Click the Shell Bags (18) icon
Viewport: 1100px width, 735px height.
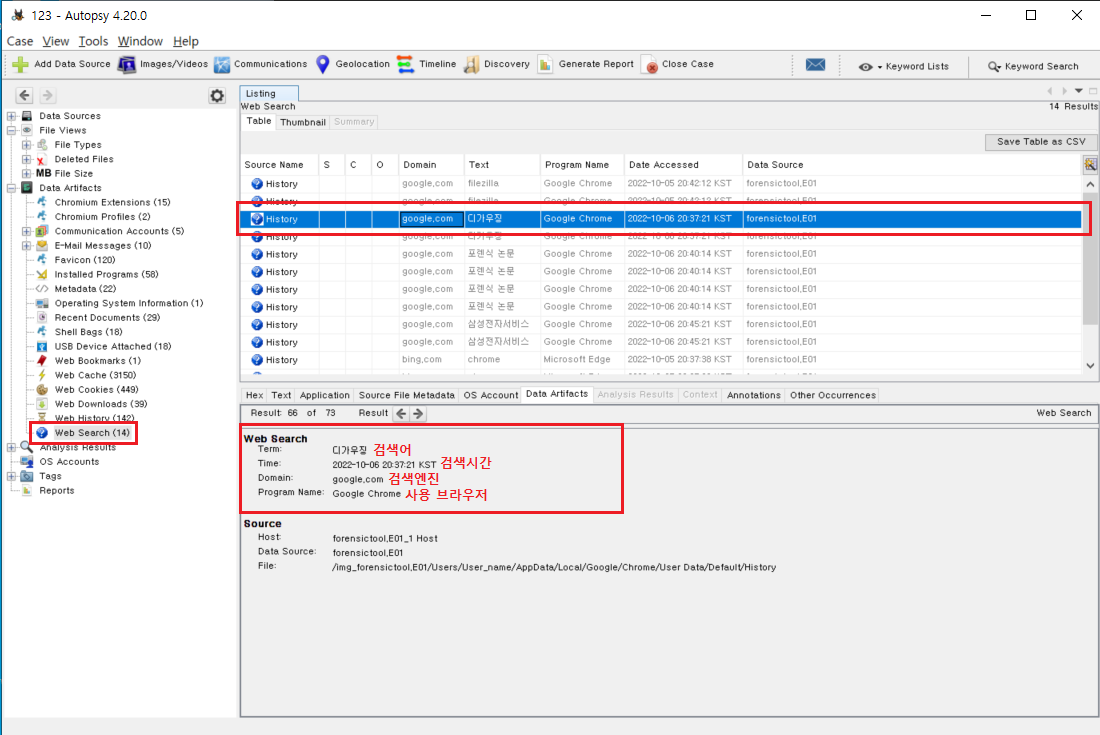click(x=42, y=332)
